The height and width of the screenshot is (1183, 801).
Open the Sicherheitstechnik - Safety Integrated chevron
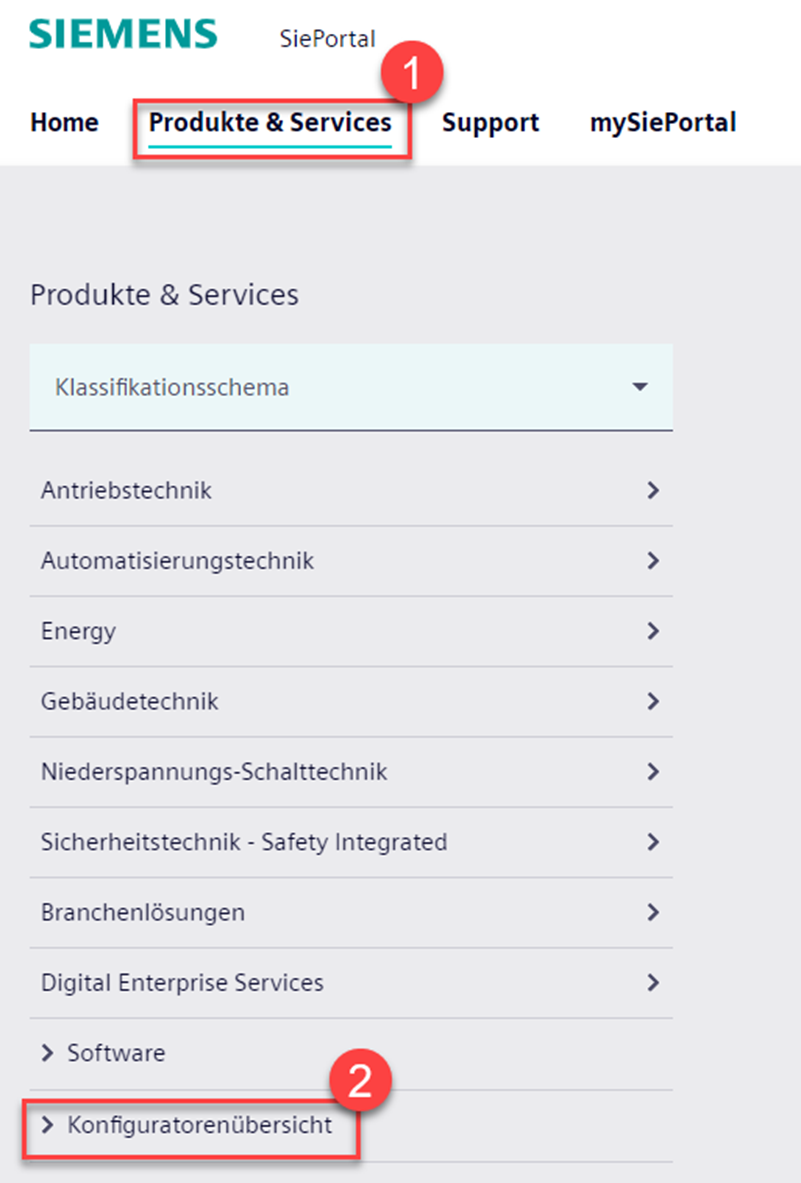[653, 842]
